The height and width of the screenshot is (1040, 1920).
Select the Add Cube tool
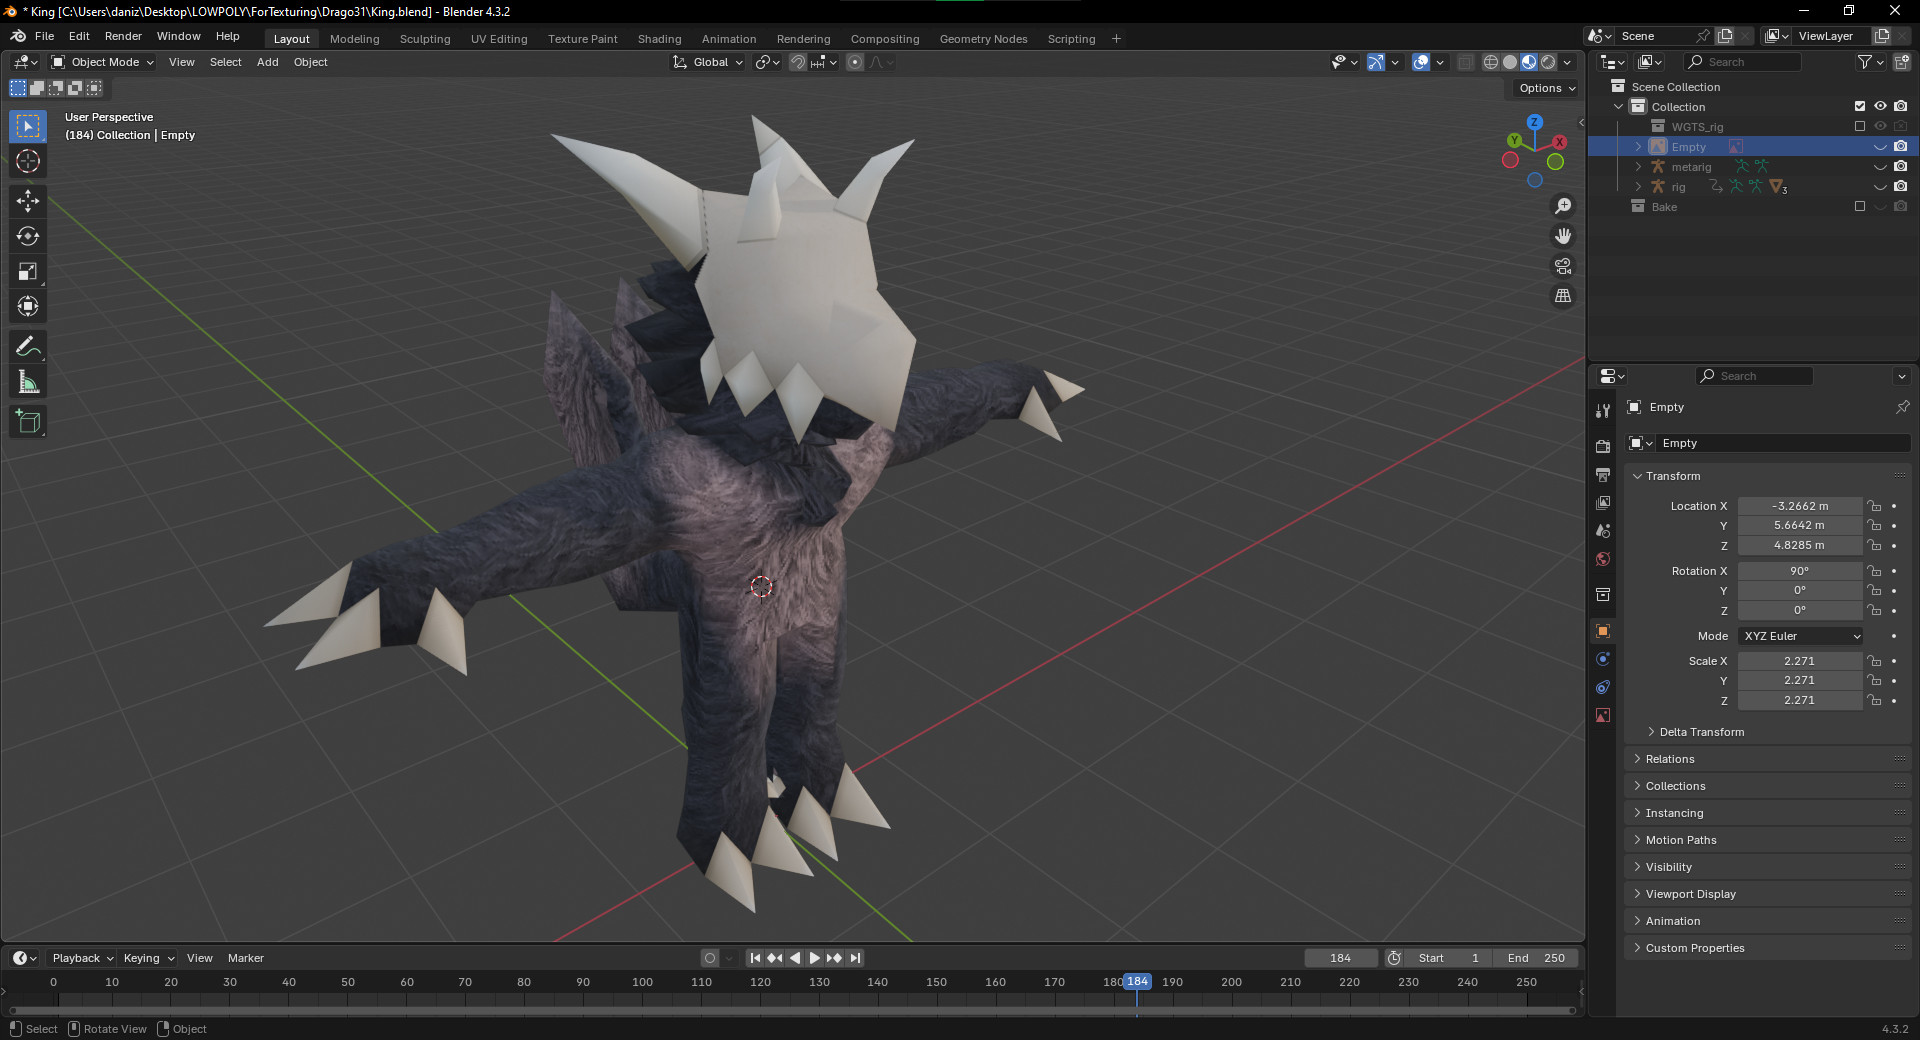[28, 422]
